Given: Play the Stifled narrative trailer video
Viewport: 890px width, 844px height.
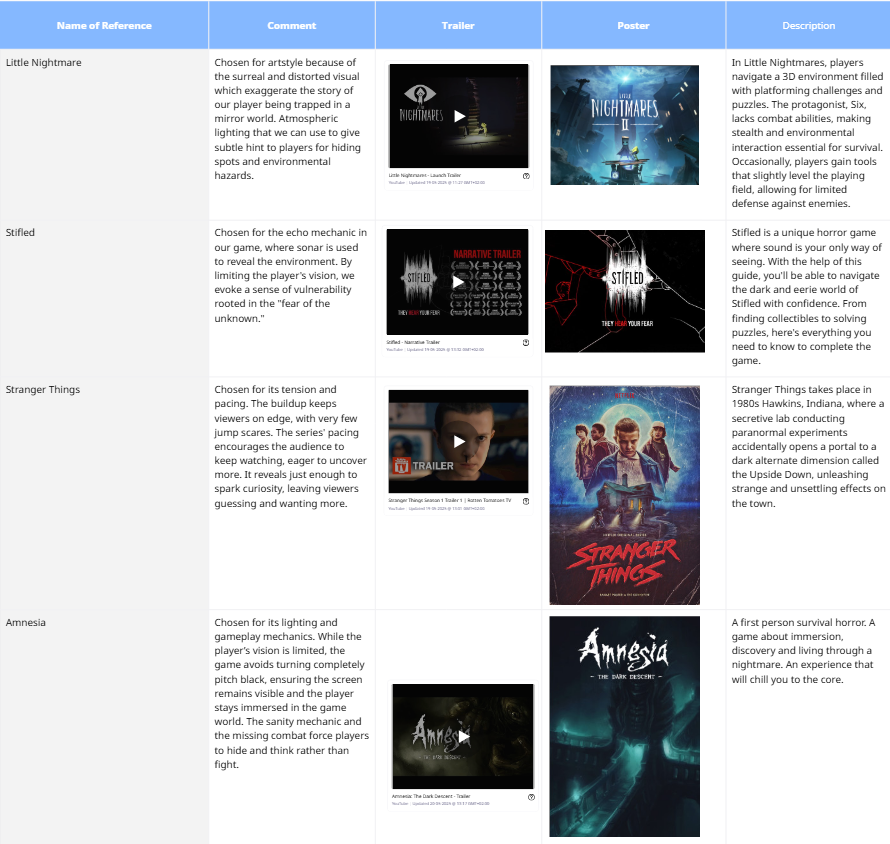Looking at the screenshot, I should (458, 281).
